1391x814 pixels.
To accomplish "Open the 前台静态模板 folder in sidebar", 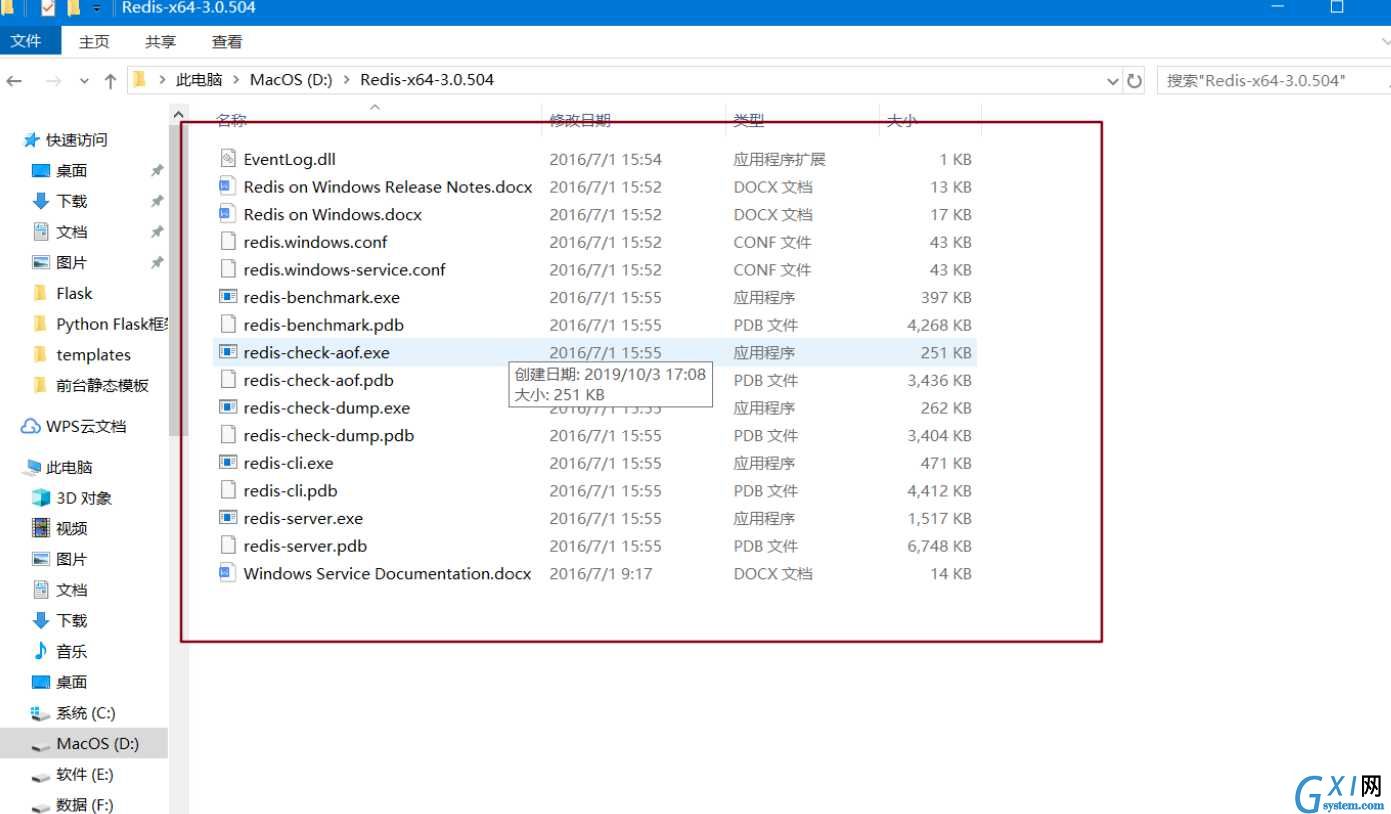I will click(102, 386).
